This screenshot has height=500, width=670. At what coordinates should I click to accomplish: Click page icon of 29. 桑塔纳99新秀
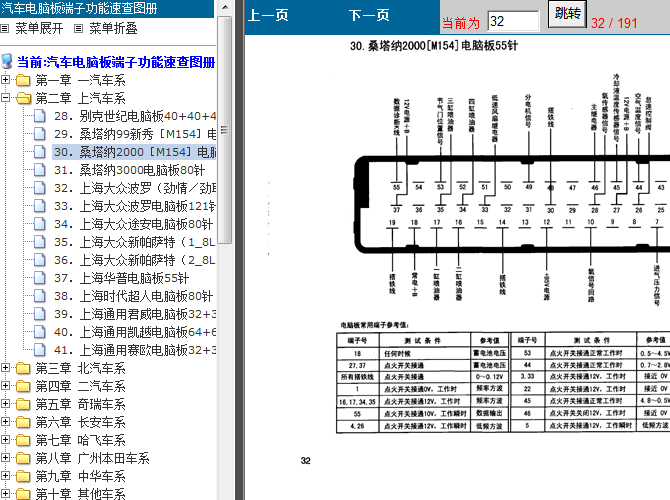click(40, 134)
